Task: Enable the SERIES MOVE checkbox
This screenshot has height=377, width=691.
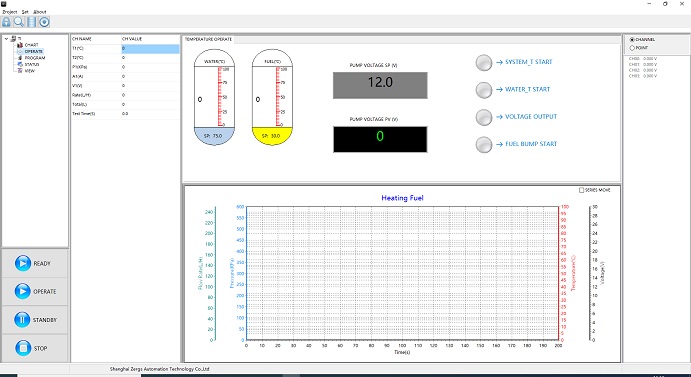Action: pos(581,190)
